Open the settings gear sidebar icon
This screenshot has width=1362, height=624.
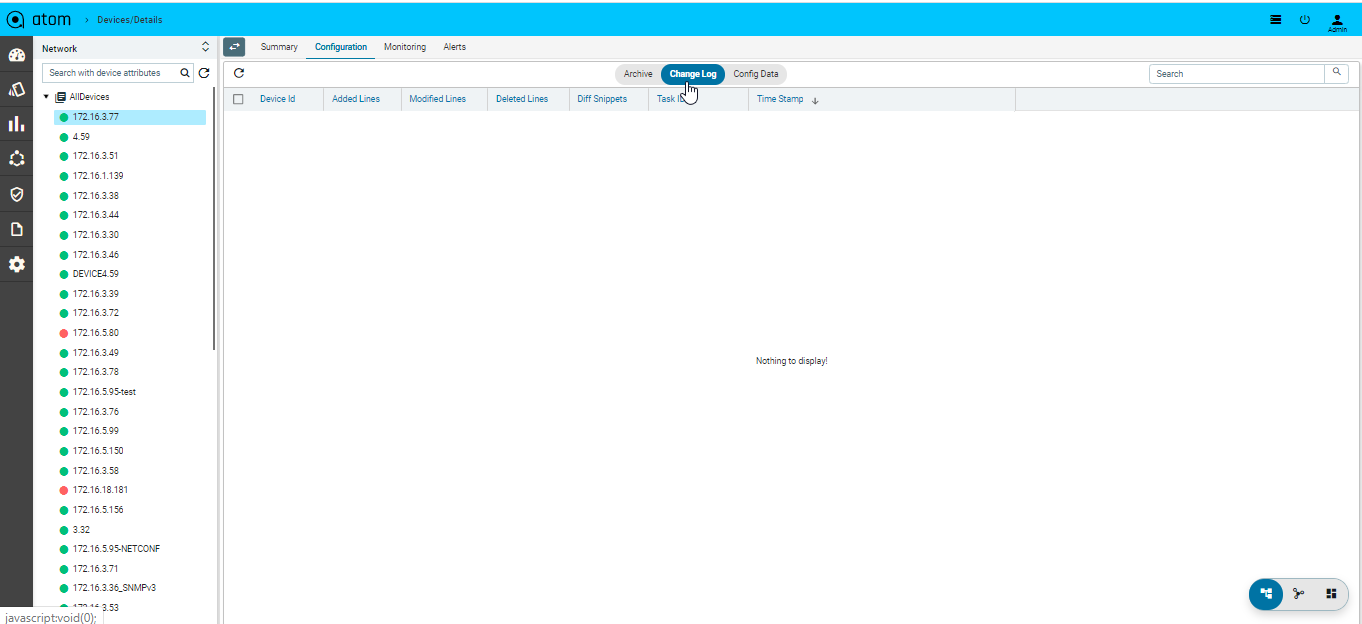coord(16,264)
